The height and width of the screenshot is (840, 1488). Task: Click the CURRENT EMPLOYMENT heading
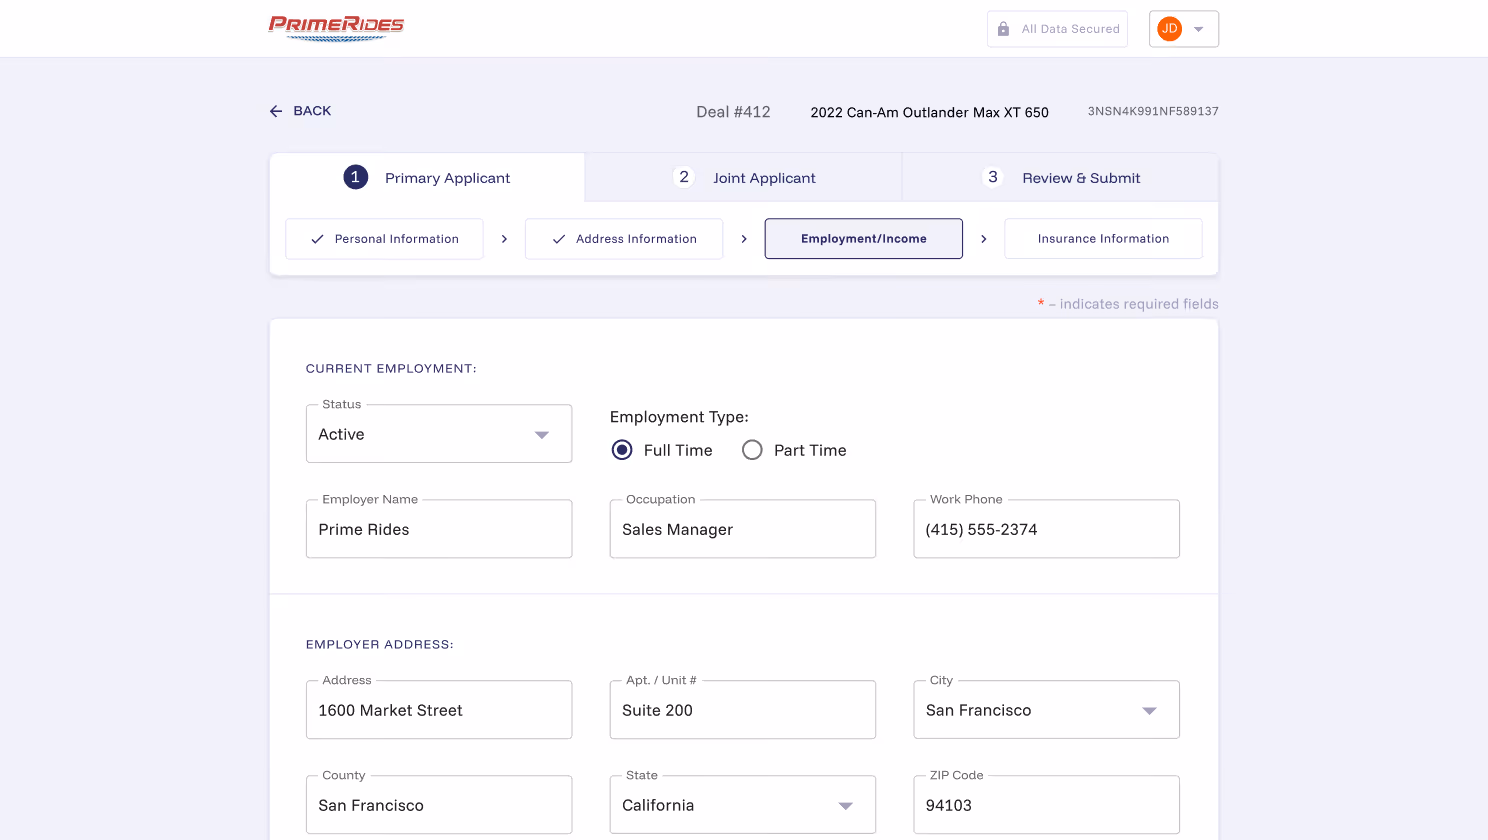(391, 369)
